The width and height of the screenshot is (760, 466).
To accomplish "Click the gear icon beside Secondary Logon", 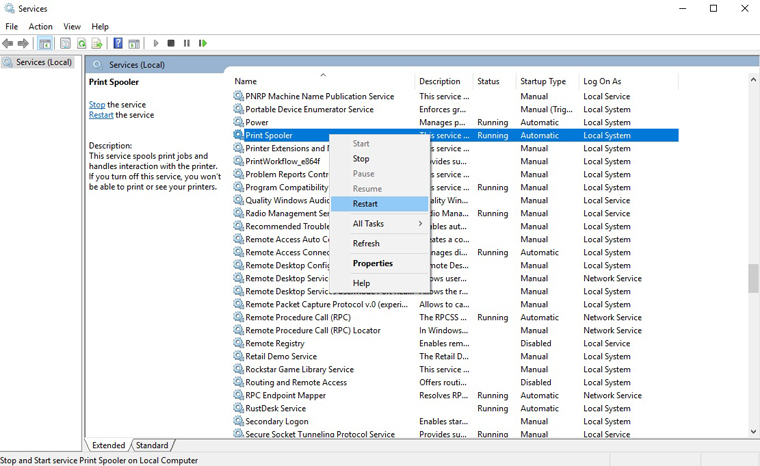I will pos(238,421).
